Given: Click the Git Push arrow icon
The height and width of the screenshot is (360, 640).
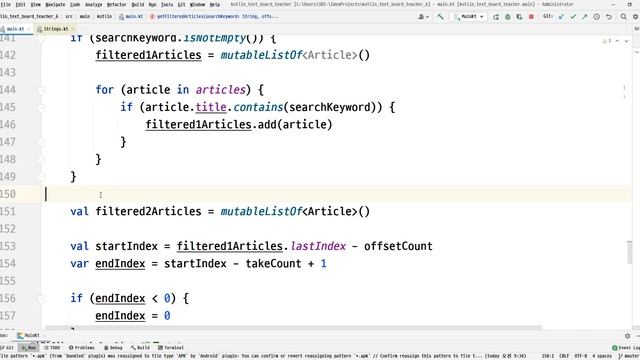Looking at the screenshot, I should tap(584, 17).
